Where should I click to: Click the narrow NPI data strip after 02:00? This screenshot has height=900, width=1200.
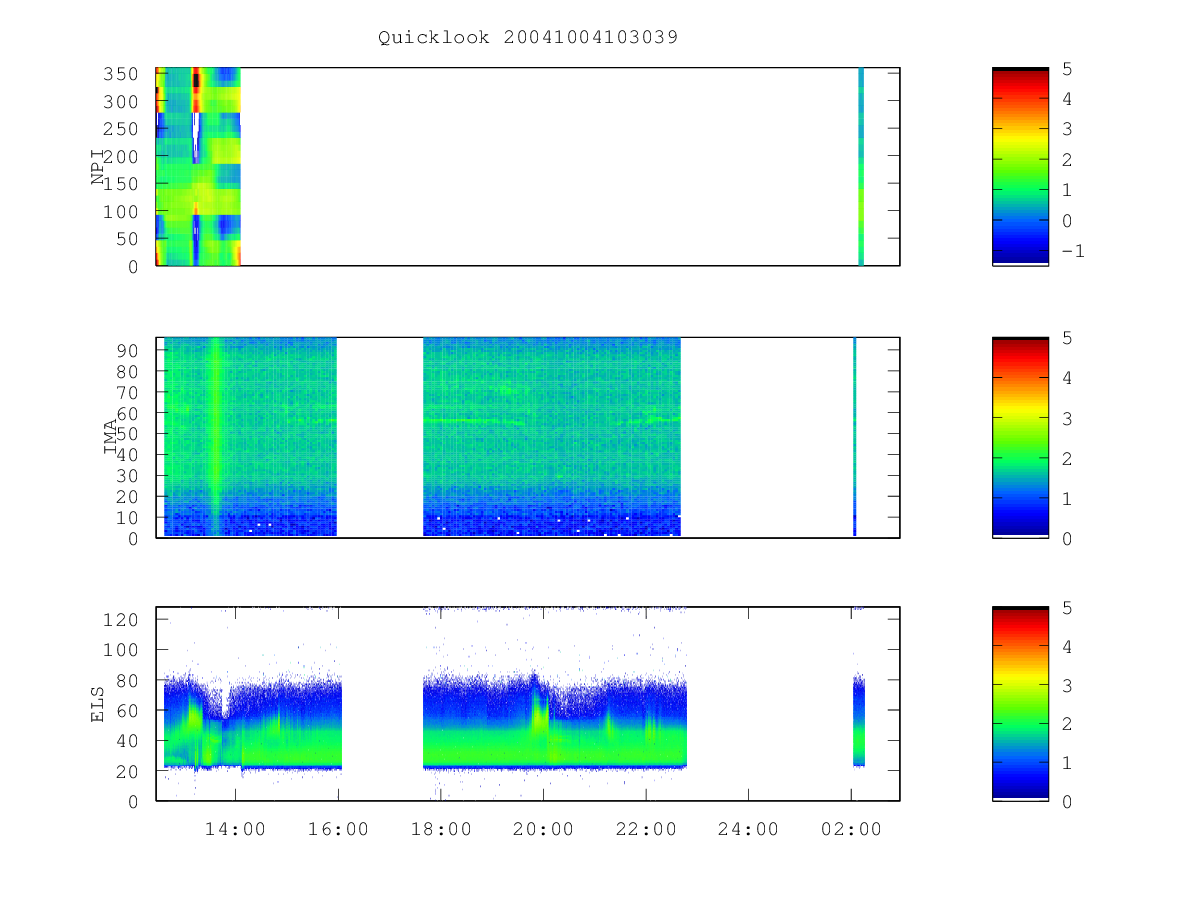[x=861, y=166]
